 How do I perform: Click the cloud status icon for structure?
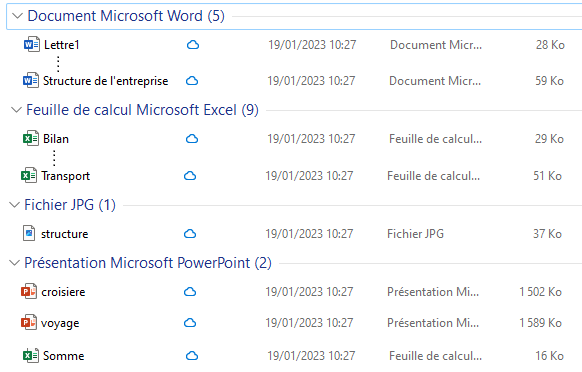coord(190,234)
